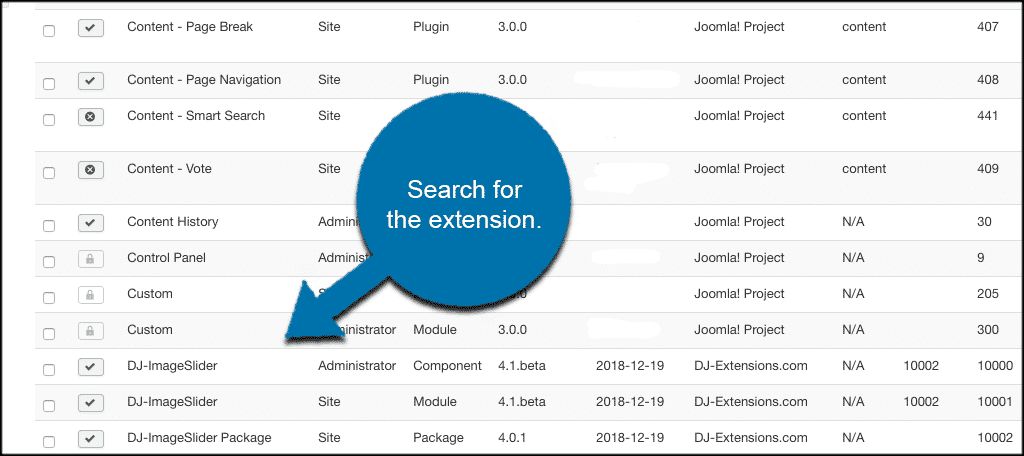
Task: Click "DJ-ImageSlider" name in the Component row
Action: (x=172, y=366)
